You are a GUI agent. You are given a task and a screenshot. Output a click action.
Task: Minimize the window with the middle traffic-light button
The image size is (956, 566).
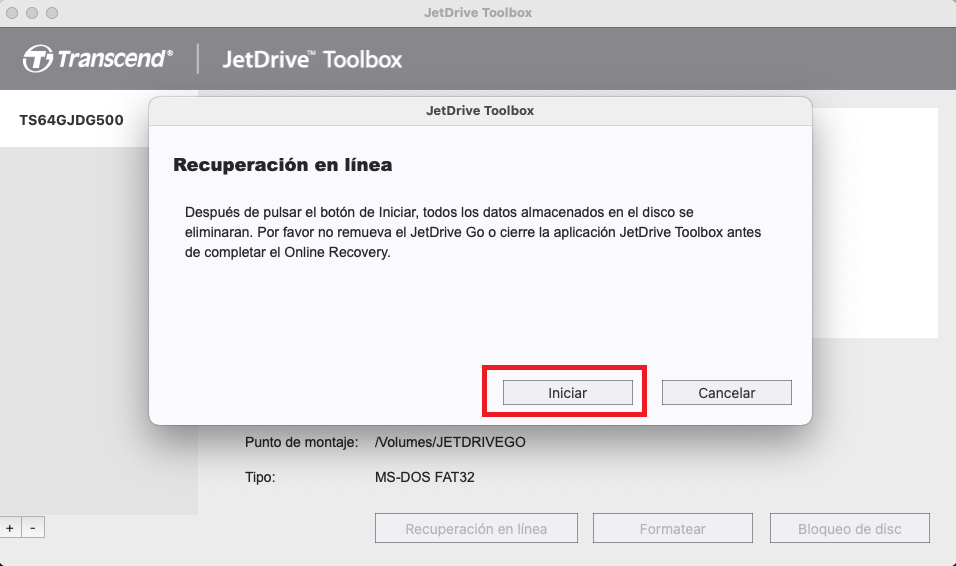tap(32, 13)
